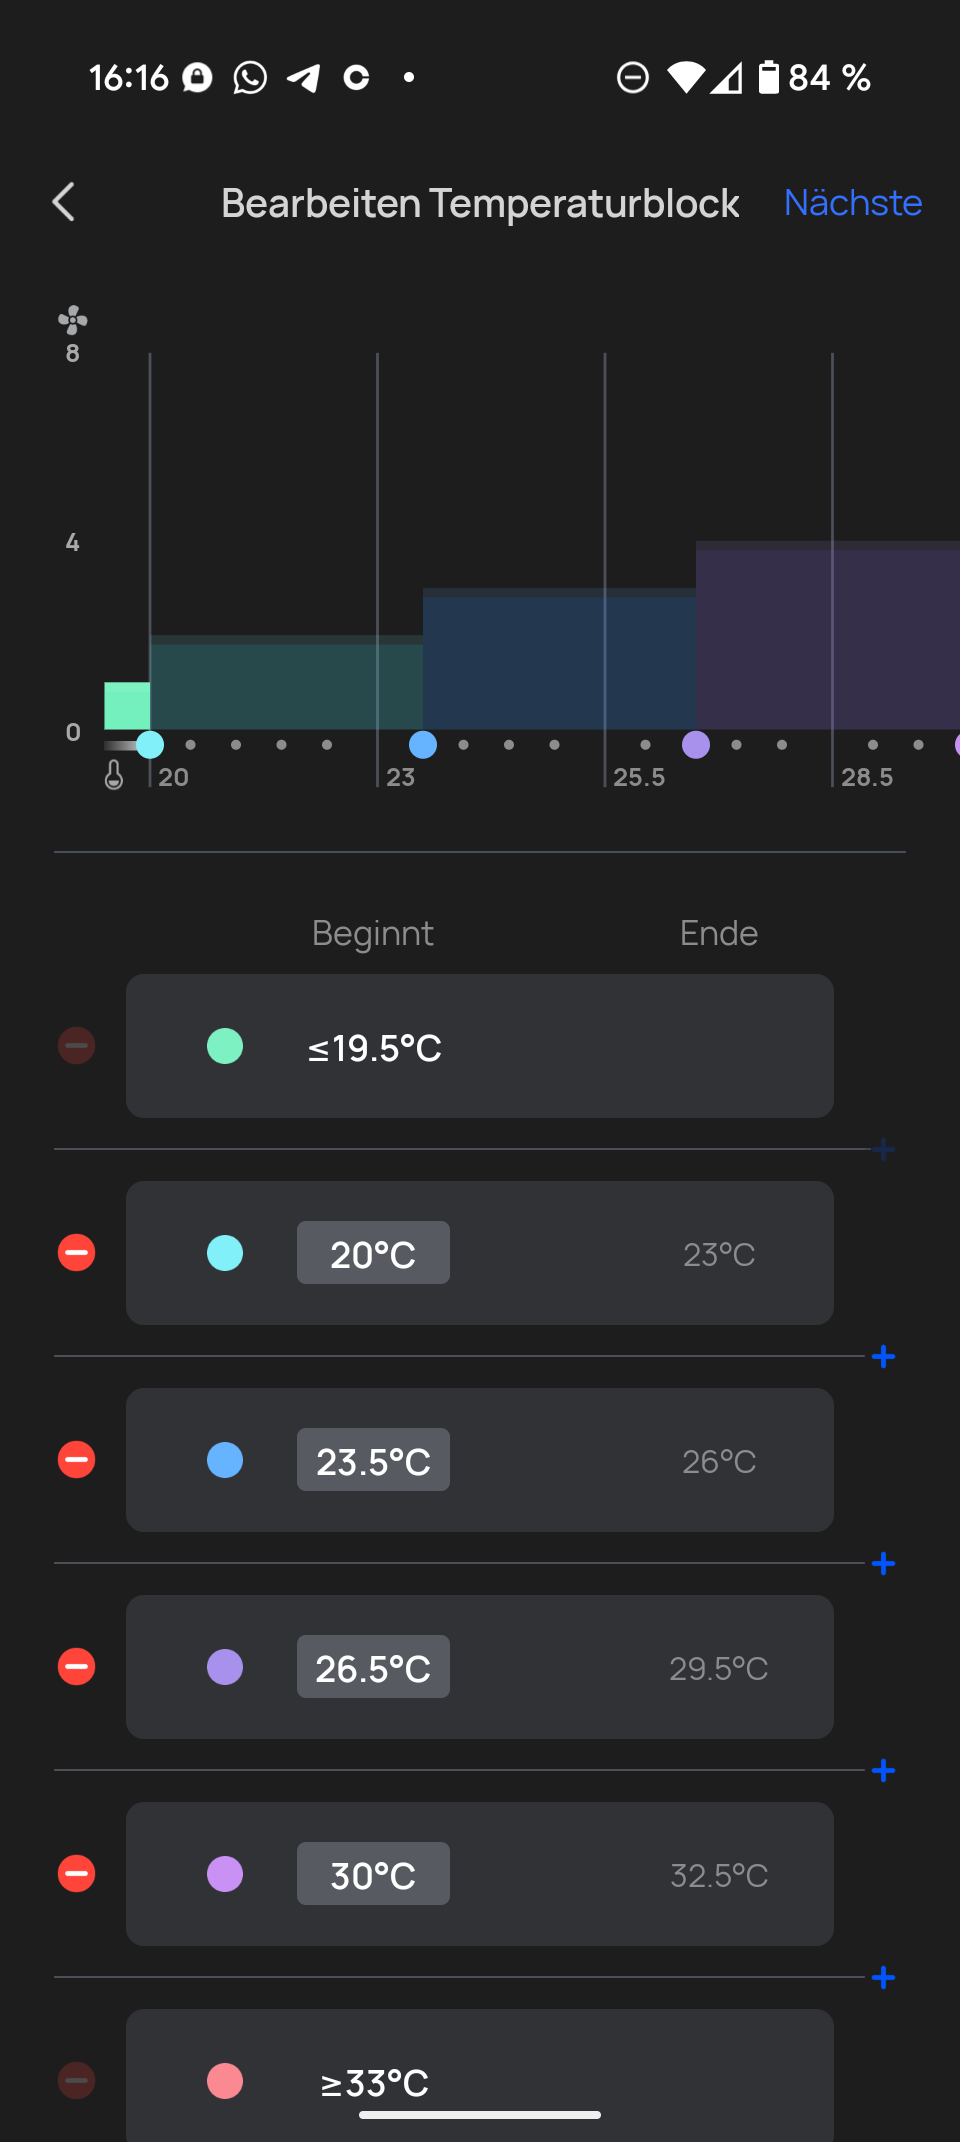Delete the 30°C temperature block
Viewport: 960px width, 2142px height.
77,1874
